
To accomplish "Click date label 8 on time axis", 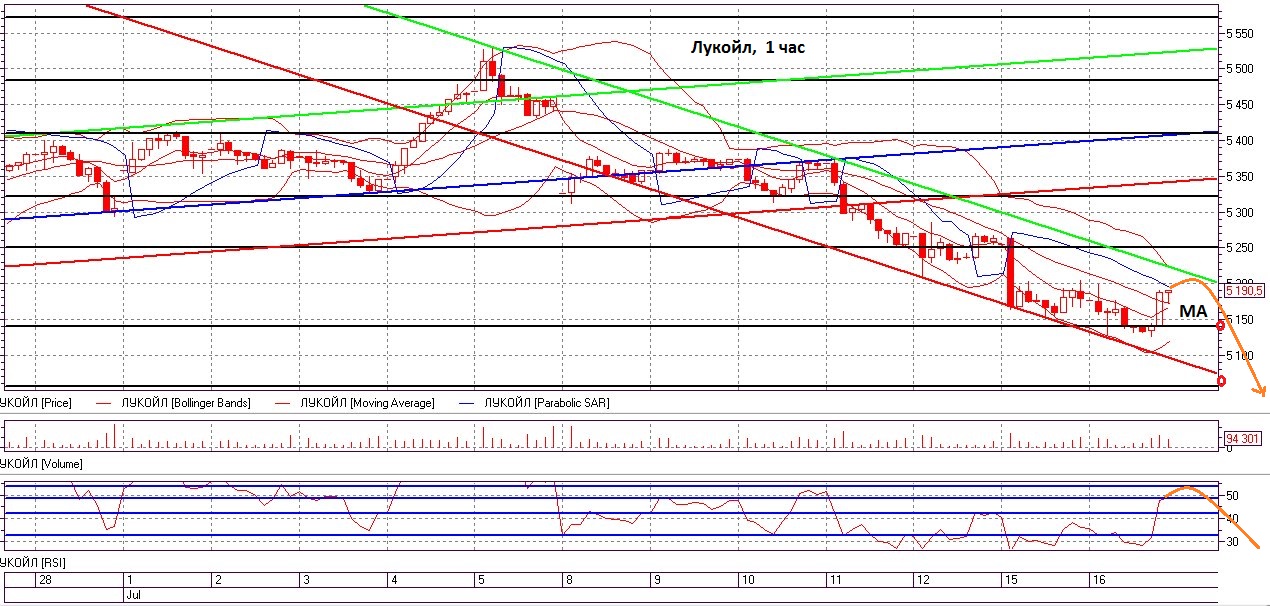I will coord(569,580).
